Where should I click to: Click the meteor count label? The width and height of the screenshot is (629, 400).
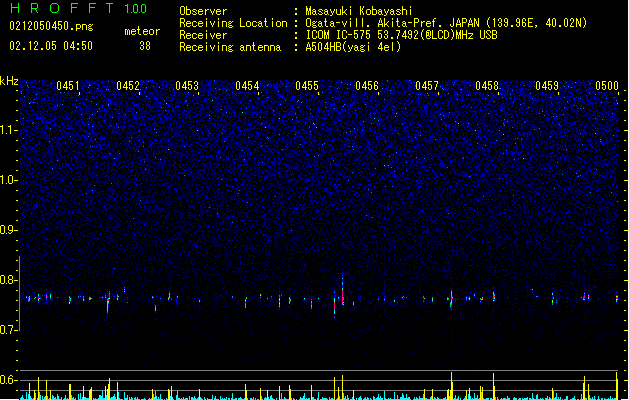point(142,31)
